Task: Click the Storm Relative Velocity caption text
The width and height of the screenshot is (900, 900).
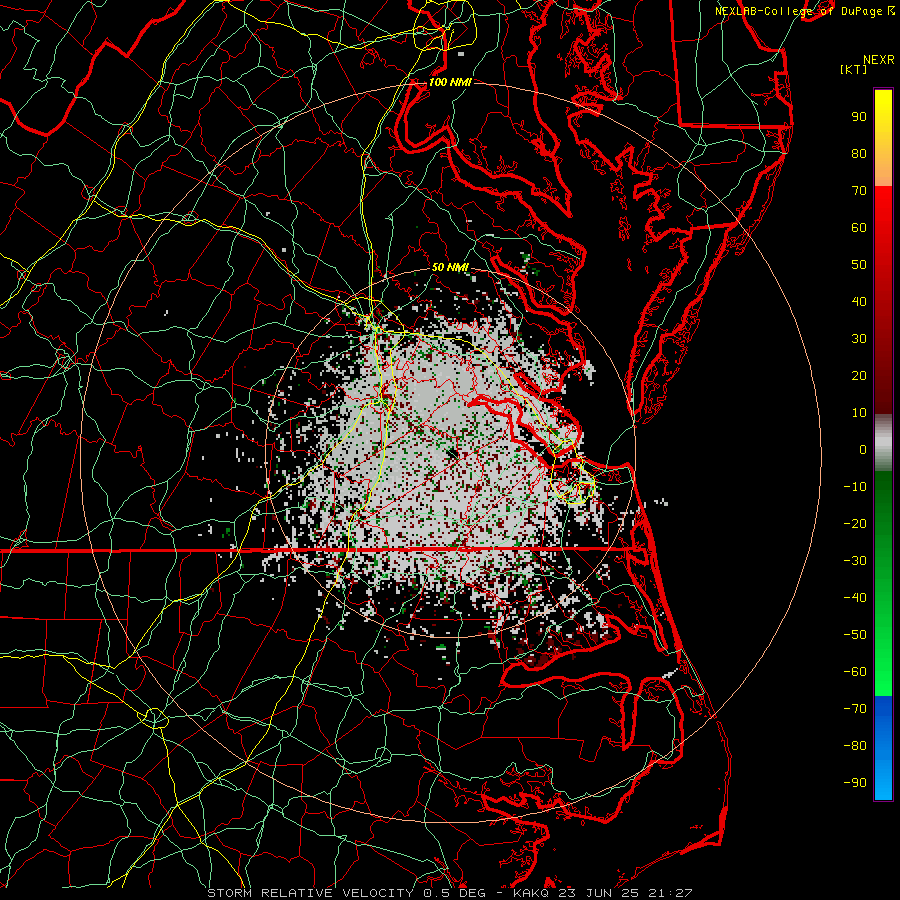Action: click(449, 893)
